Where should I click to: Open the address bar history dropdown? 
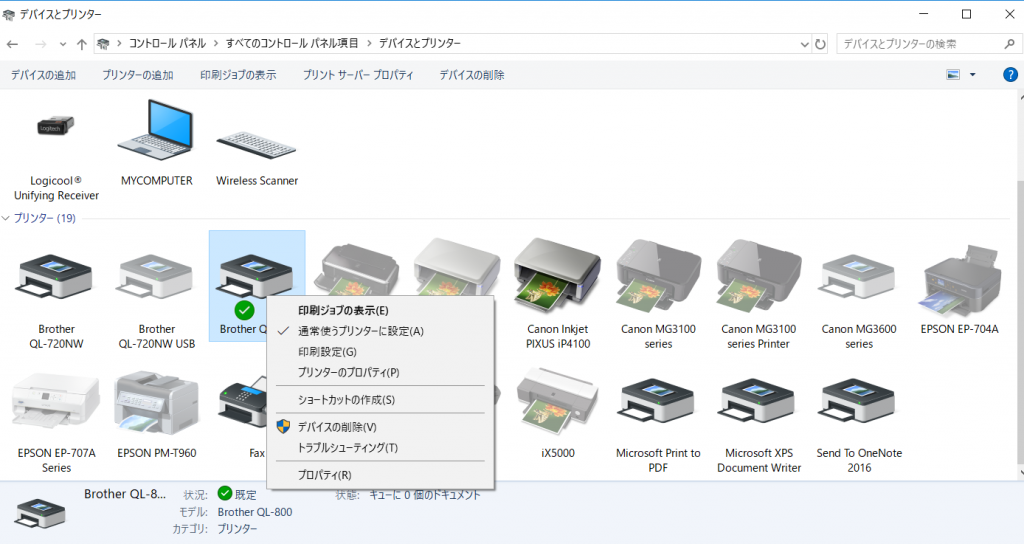pos(805,44)
